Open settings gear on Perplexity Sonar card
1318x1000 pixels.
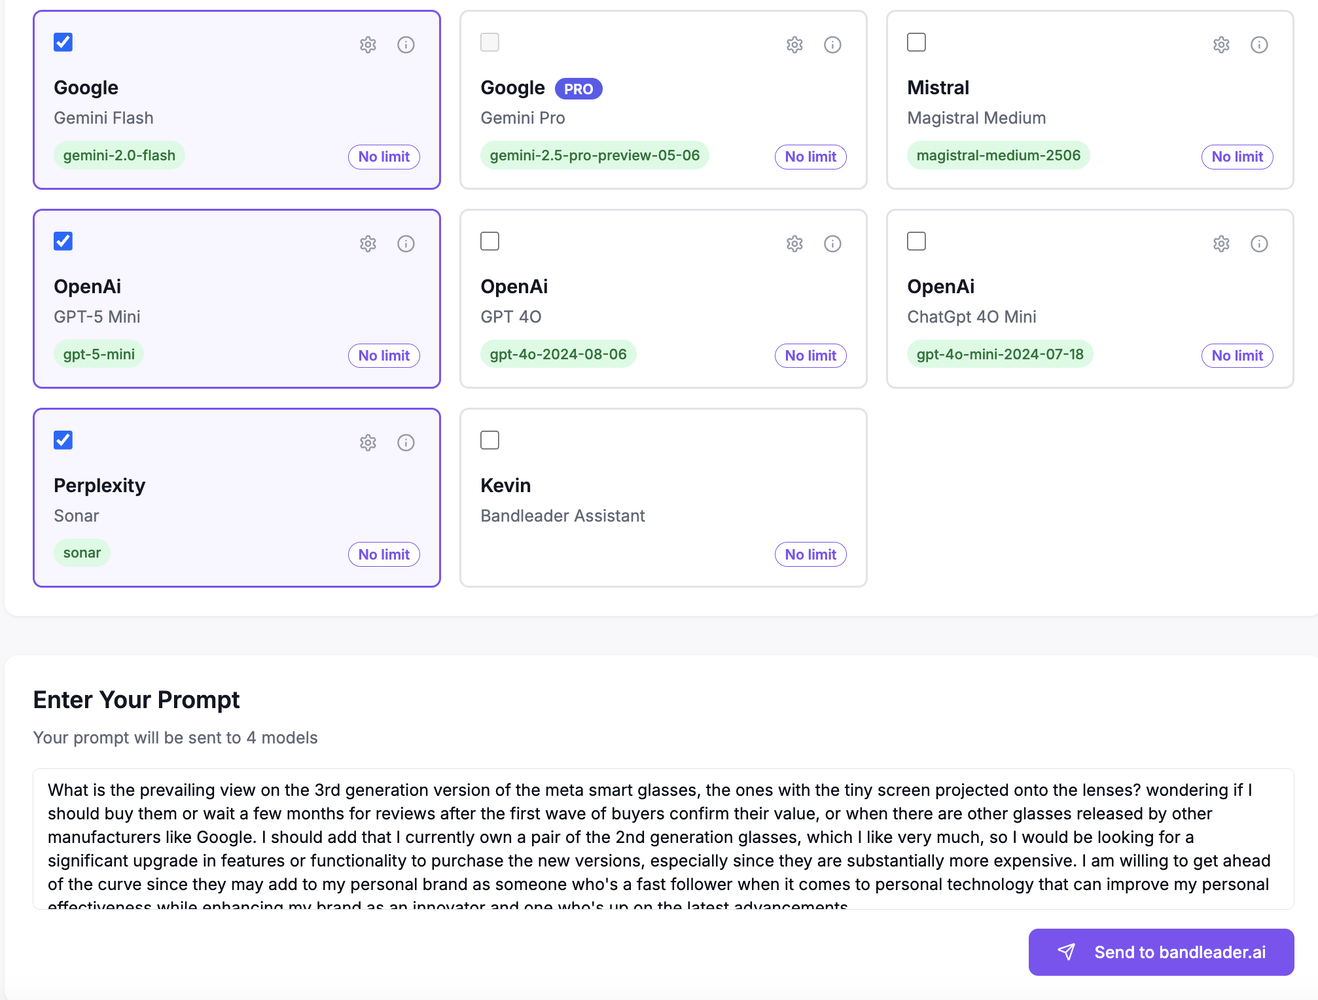click(x=368, y=443)
